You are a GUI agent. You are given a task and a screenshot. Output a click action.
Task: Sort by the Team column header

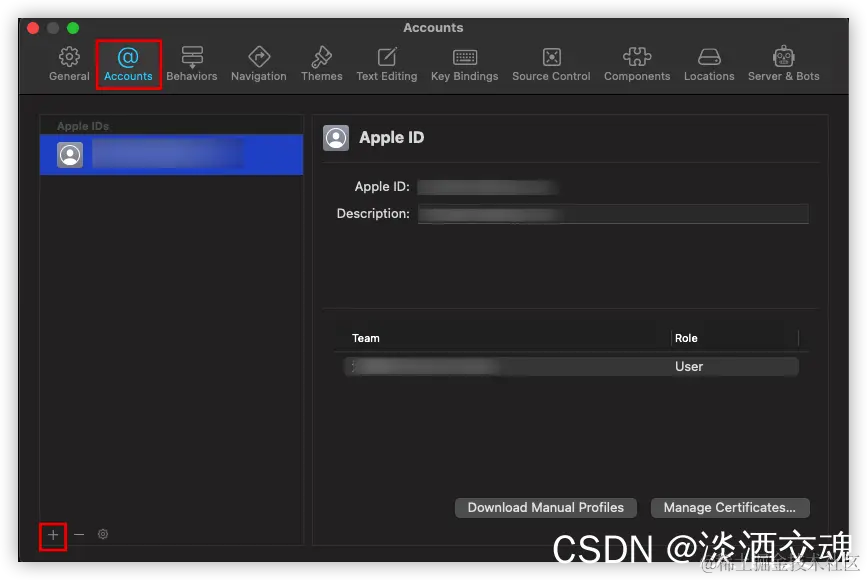click(365, 338)
